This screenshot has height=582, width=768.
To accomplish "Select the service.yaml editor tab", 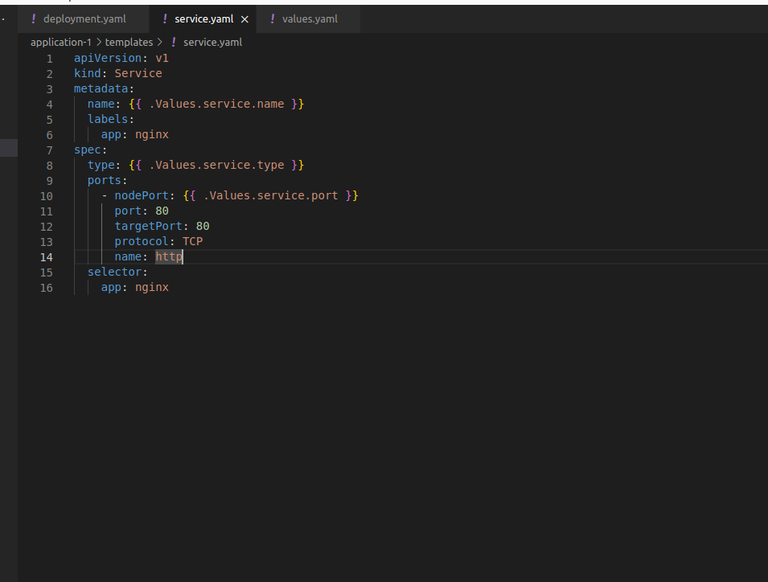I will click(204, 19).
